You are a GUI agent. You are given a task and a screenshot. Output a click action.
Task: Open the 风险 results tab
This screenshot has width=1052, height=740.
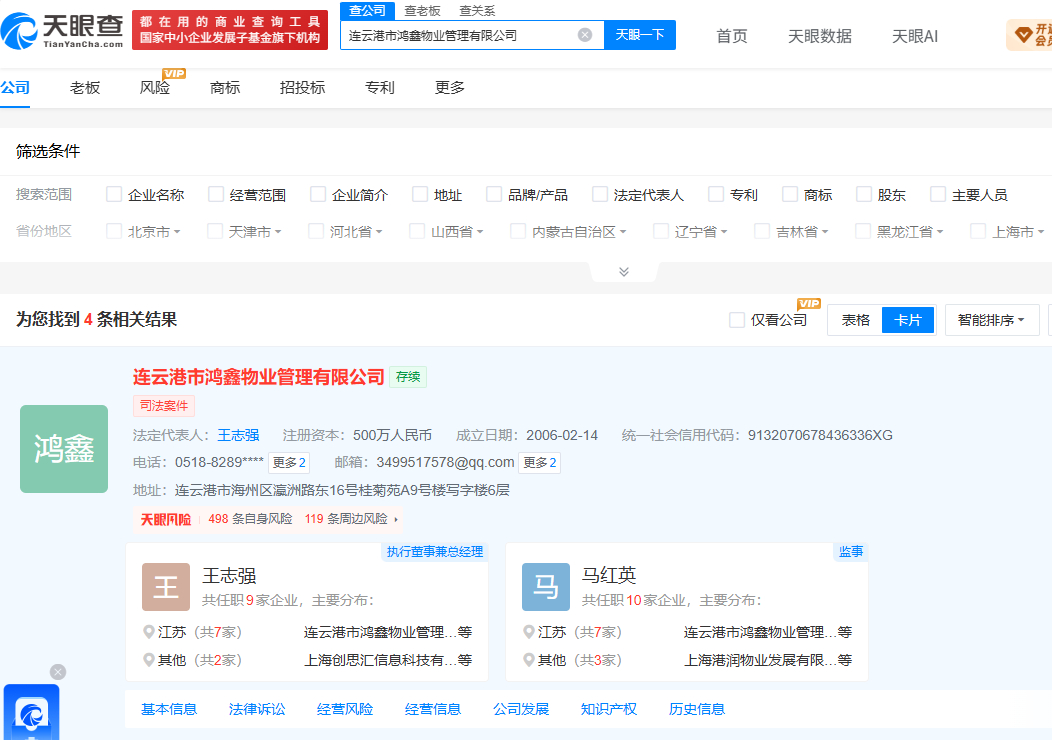(x=155, y=88)
